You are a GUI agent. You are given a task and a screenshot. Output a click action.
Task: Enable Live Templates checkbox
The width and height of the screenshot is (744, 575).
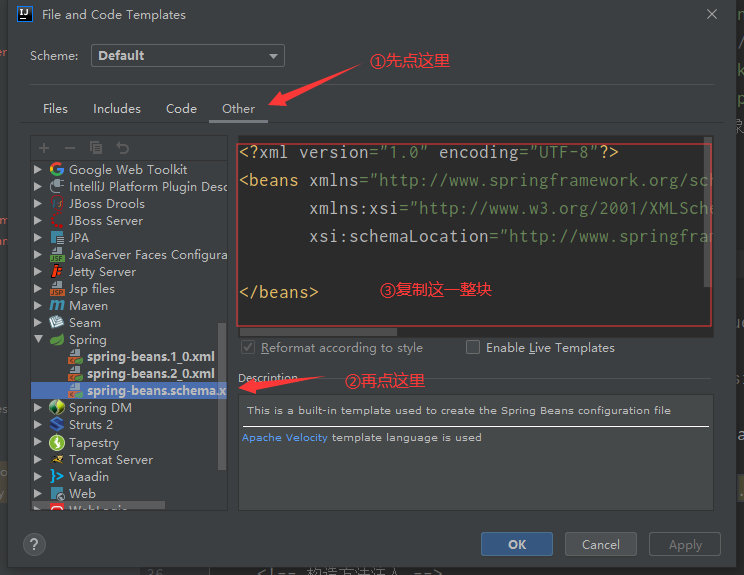click(x=473, y=347)
